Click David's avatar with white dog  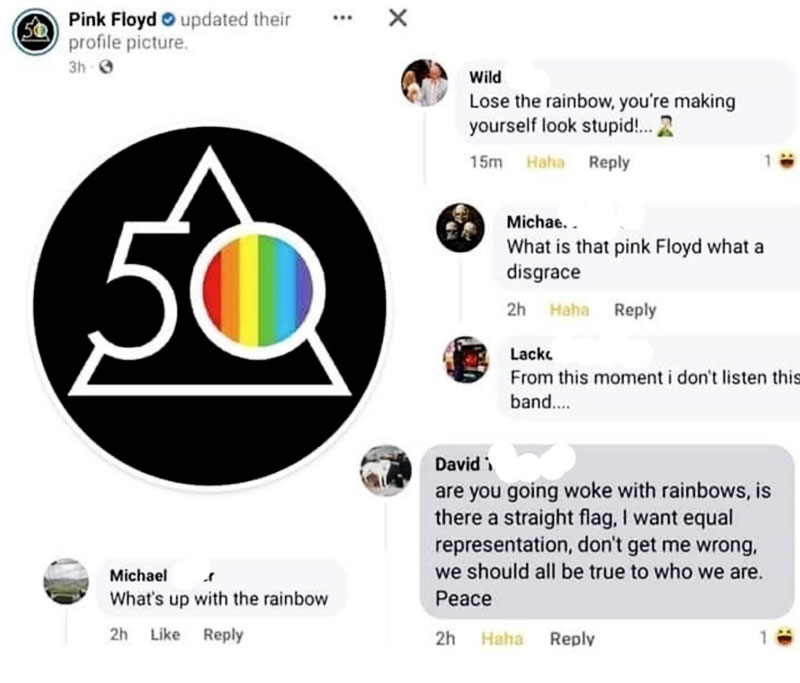pos(385,469)
